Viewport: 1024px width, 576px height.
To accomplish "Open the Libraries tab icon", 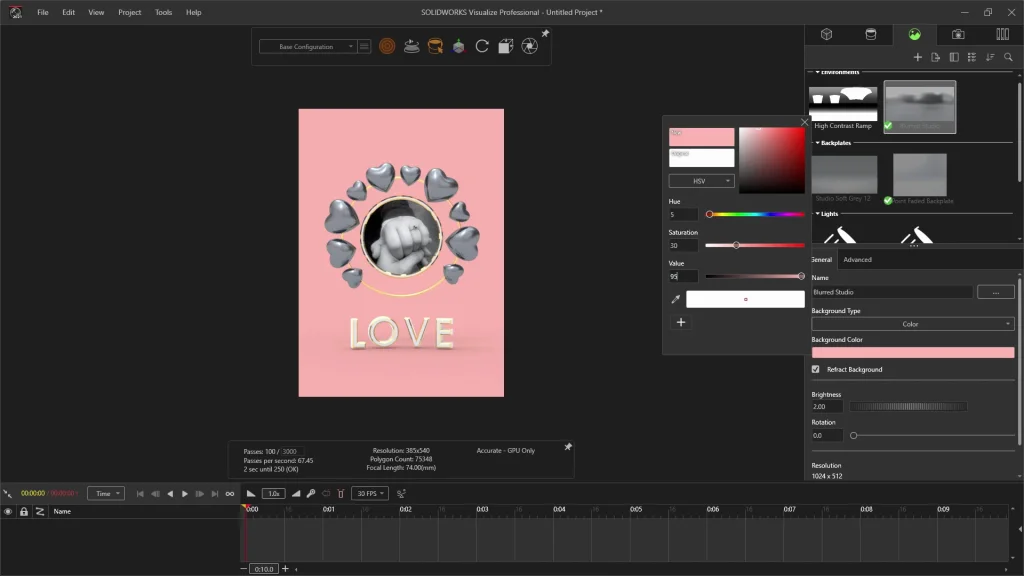I will pyautogui.click(x=1002, y=34).
